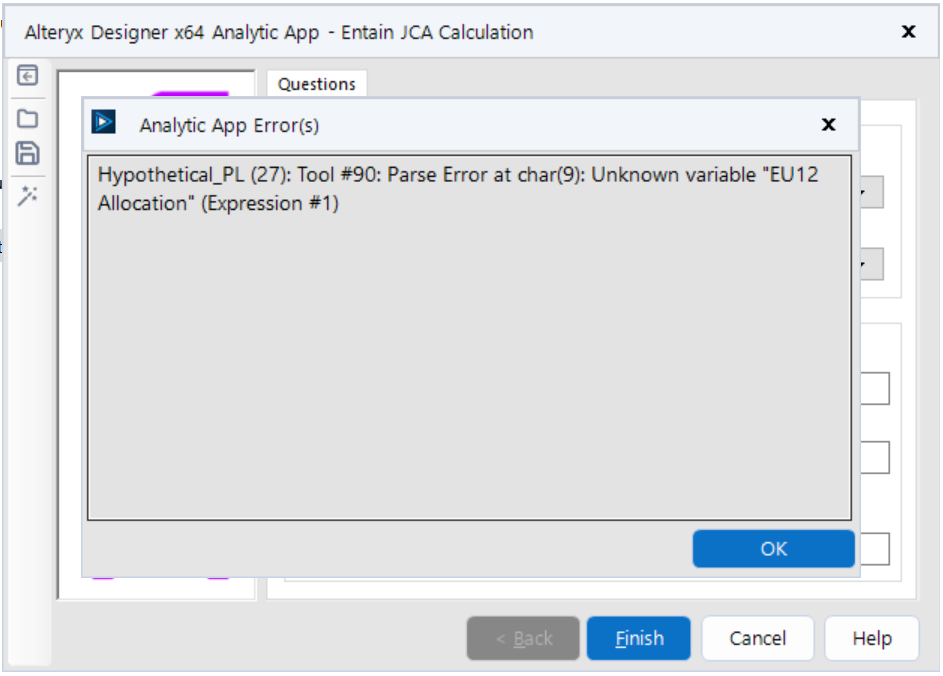Click the middle text box behind dialog
The image size is (943, 676).
[874, 458]
